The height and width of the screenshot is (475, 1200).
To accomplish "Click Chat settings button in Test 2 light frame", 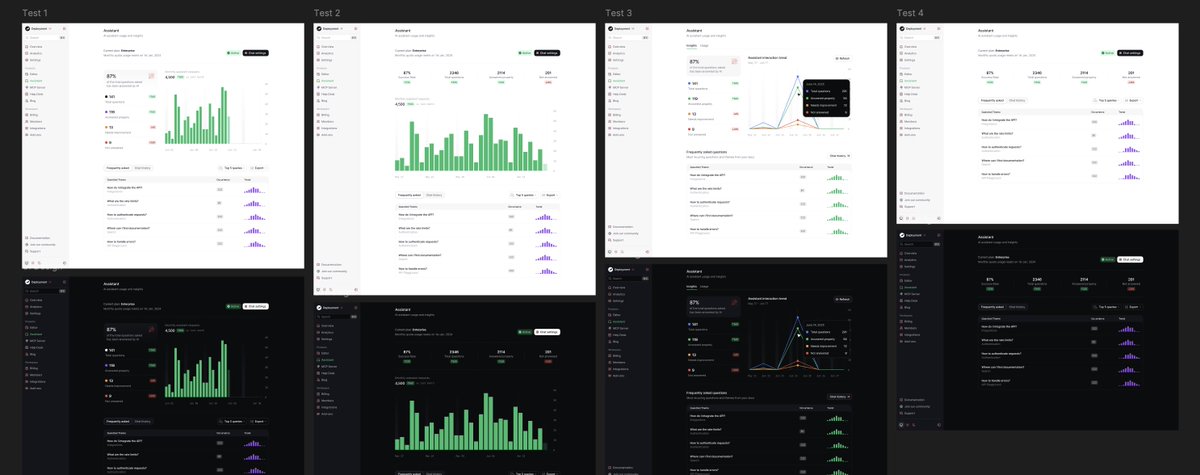I will 547,53.
